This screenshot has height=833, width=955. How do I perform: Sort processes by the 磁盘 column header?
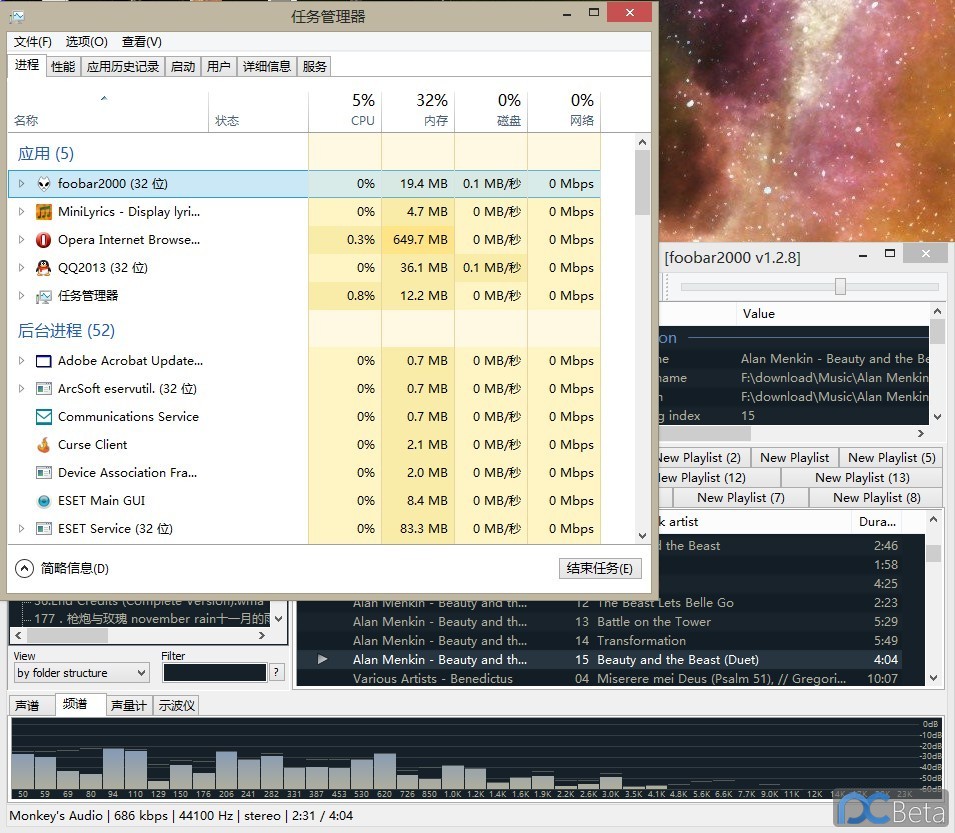point(492,110)
